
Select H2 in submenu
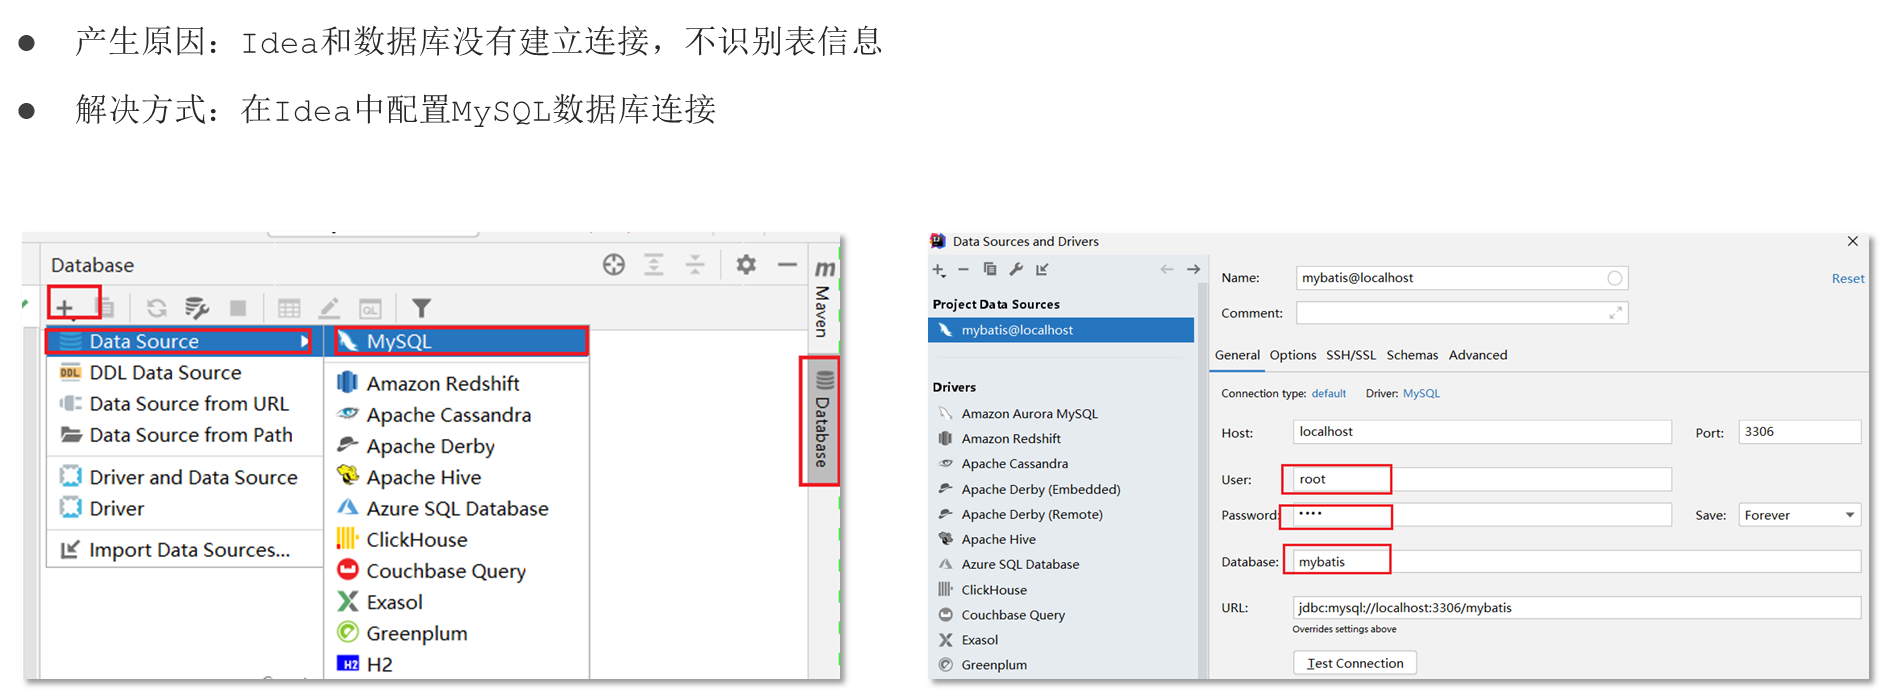tap(458, 665)
